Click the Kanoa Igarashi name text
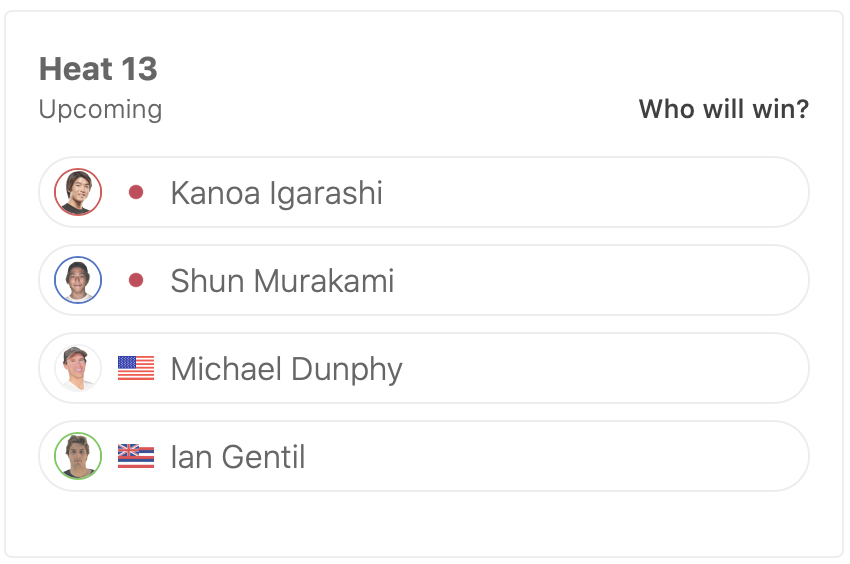The image size is (850, 564). pos(276,192)
